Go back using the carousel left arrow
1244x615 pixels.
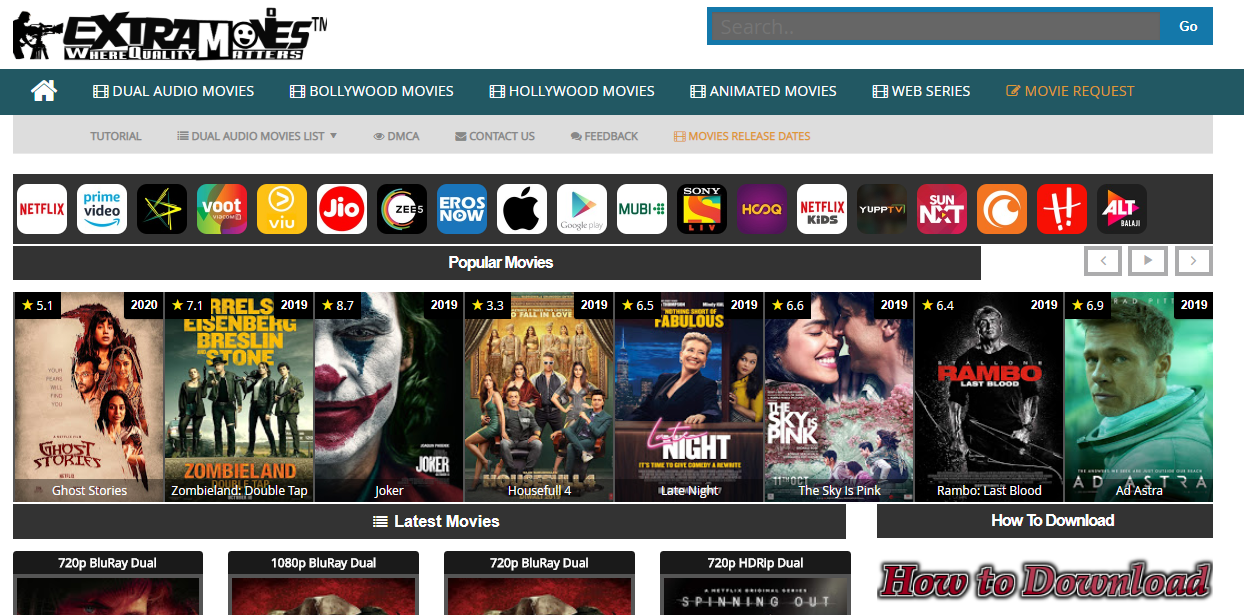[x=1102, y=260]
